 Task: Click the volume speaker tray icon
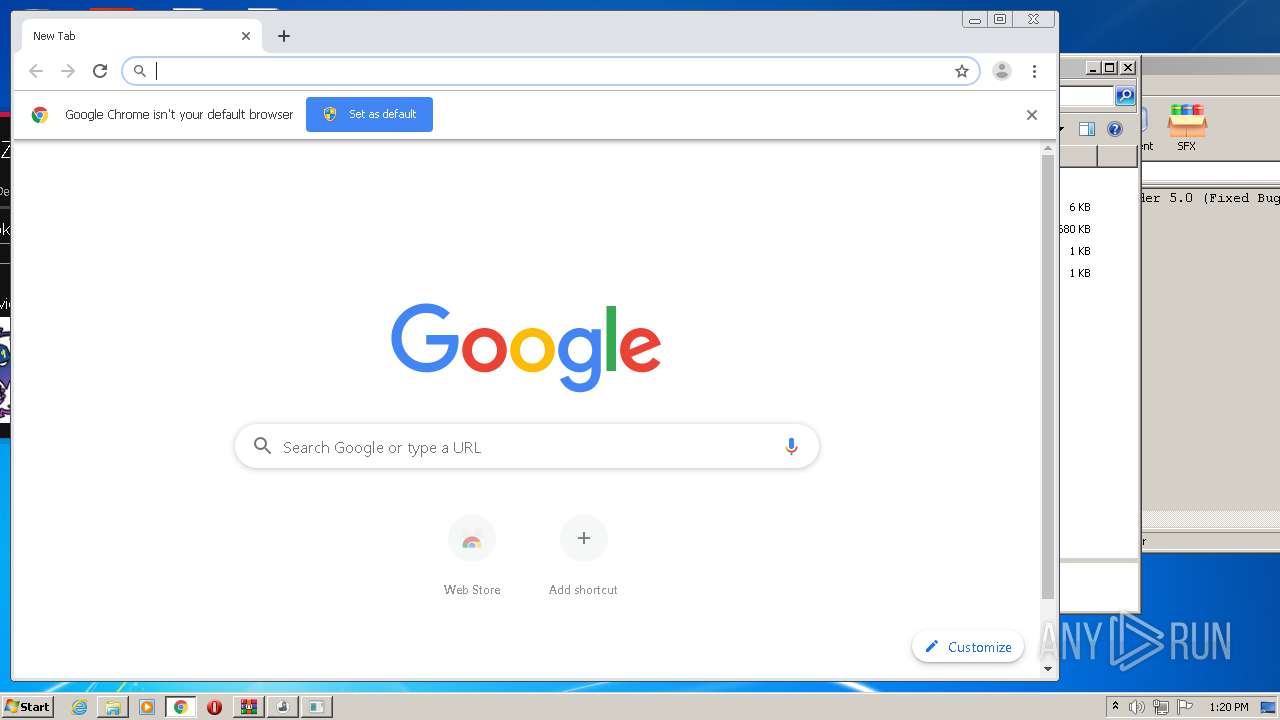pos(1137,707)
